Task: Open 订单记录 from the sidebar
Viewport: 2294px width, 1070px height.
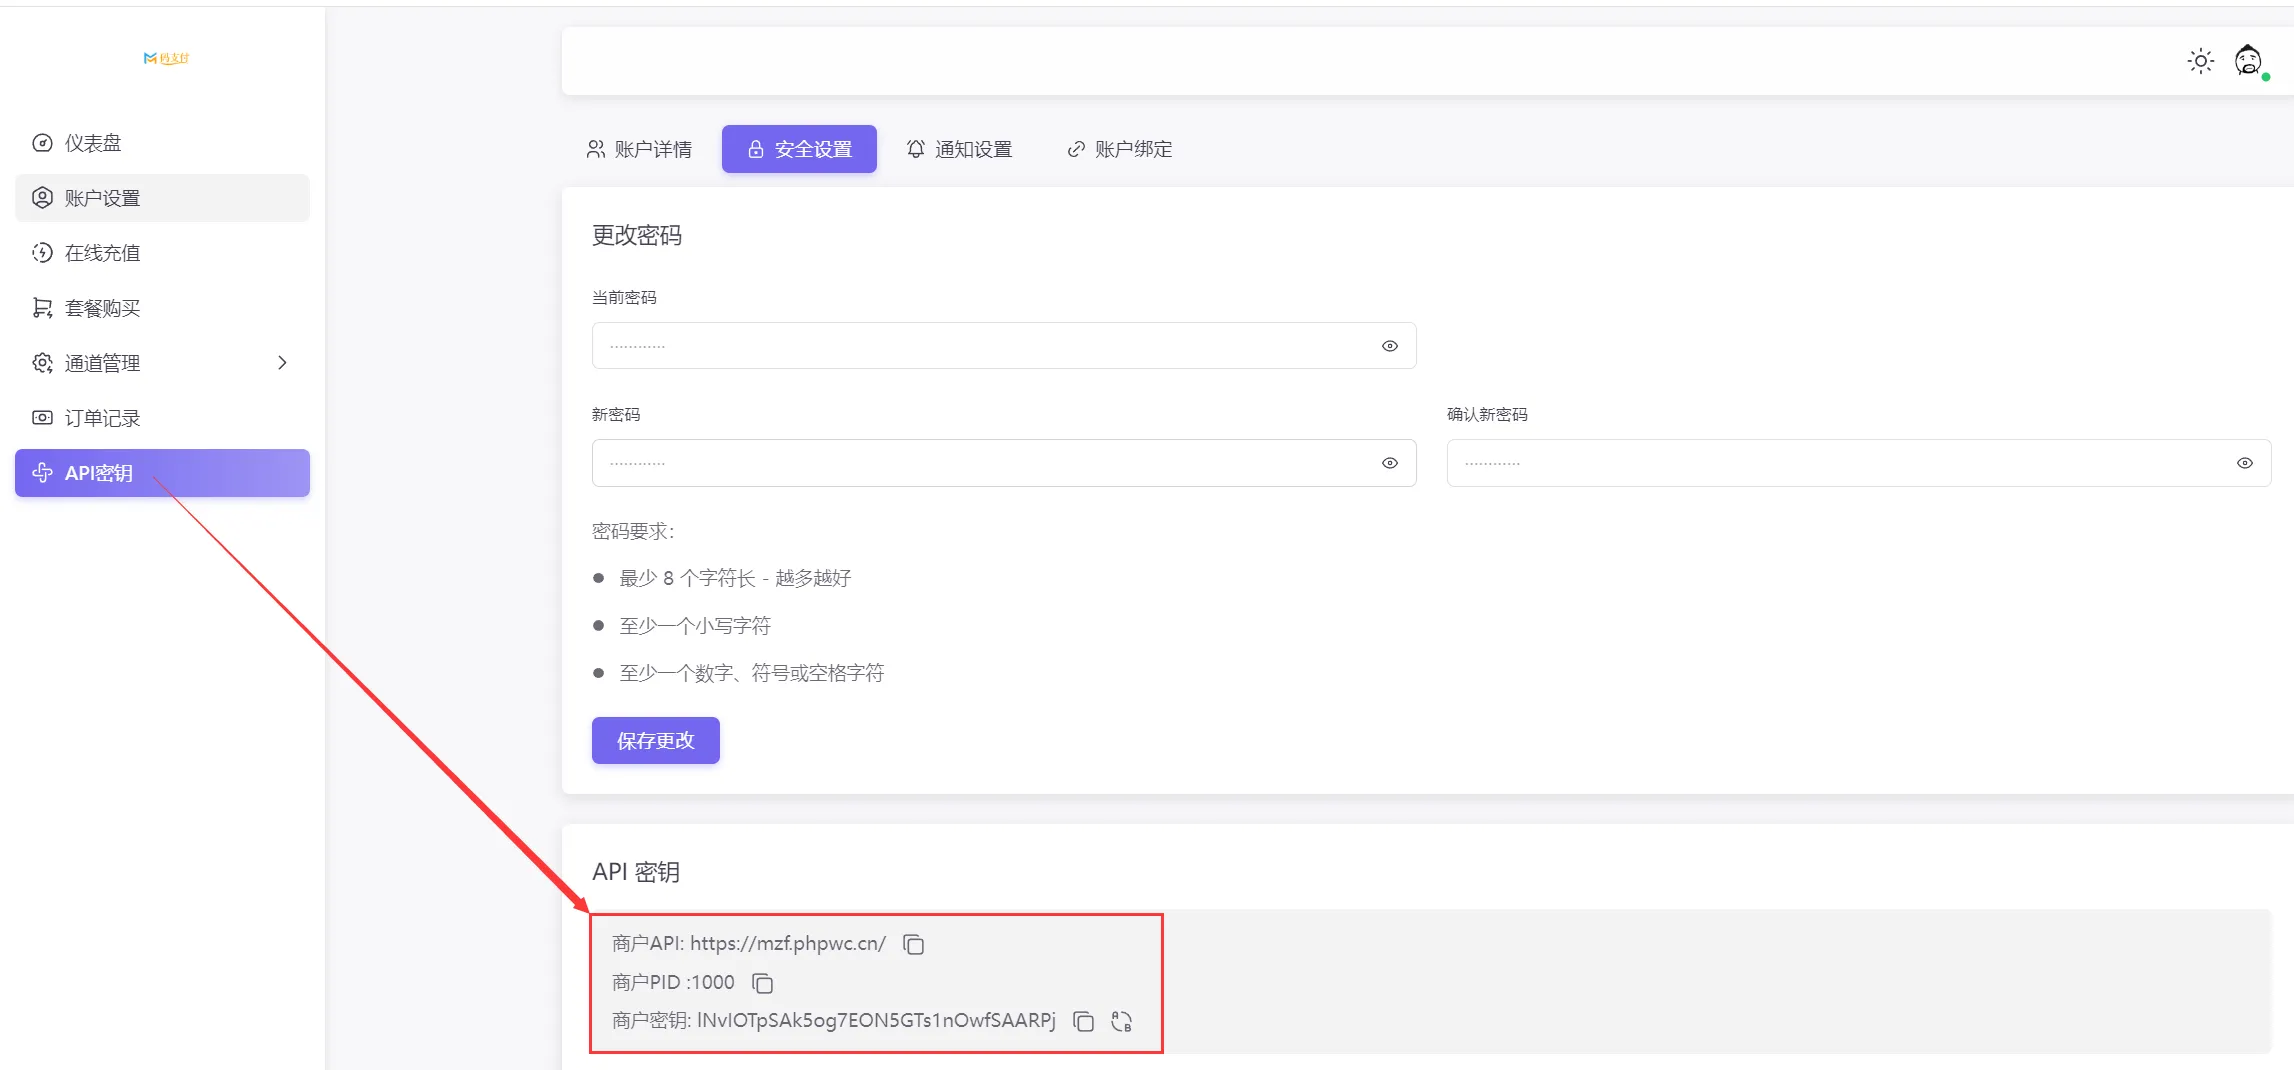Action: tap(102, 418)
